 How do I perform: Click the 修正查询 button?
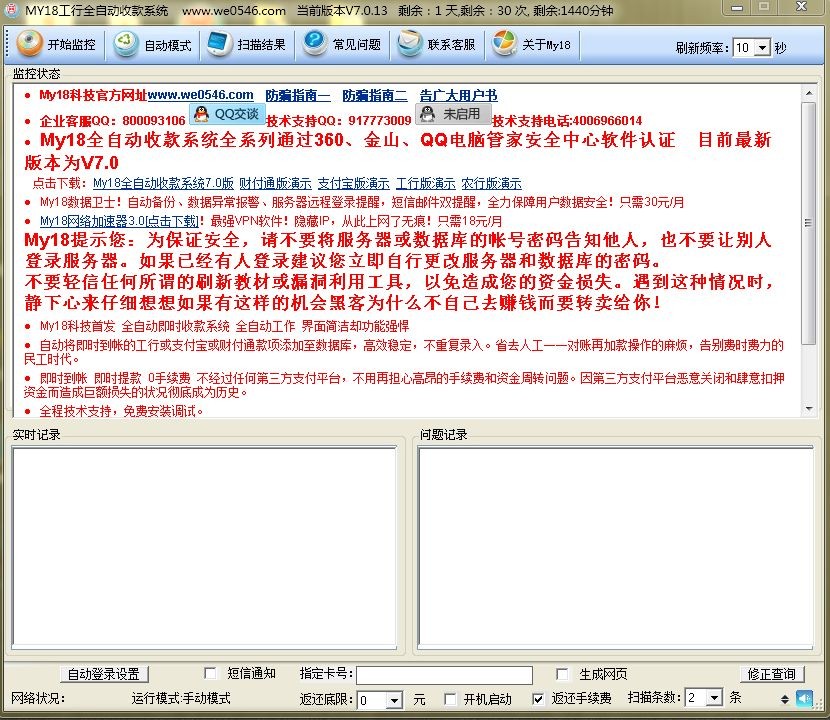pos(772,674)
